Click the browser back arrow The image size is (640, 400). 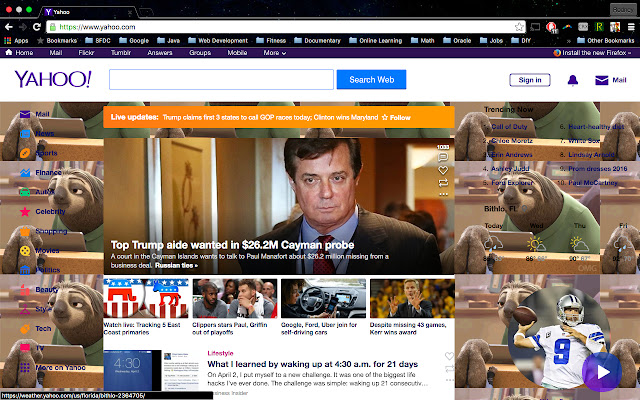[9, 27]
